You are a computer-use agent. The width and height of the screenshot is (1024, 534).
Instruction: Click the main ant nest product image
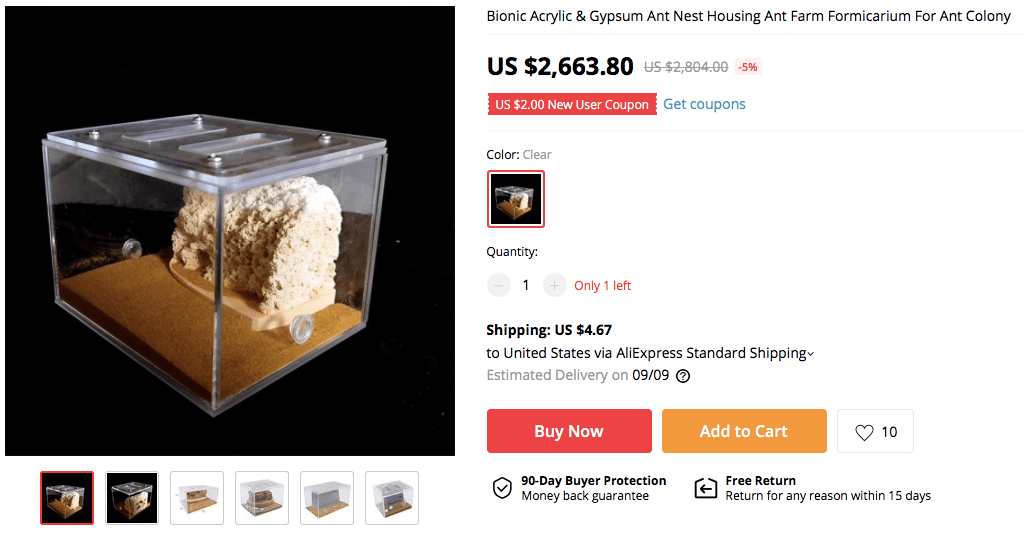pyautogui.click(x=230, y=231)
